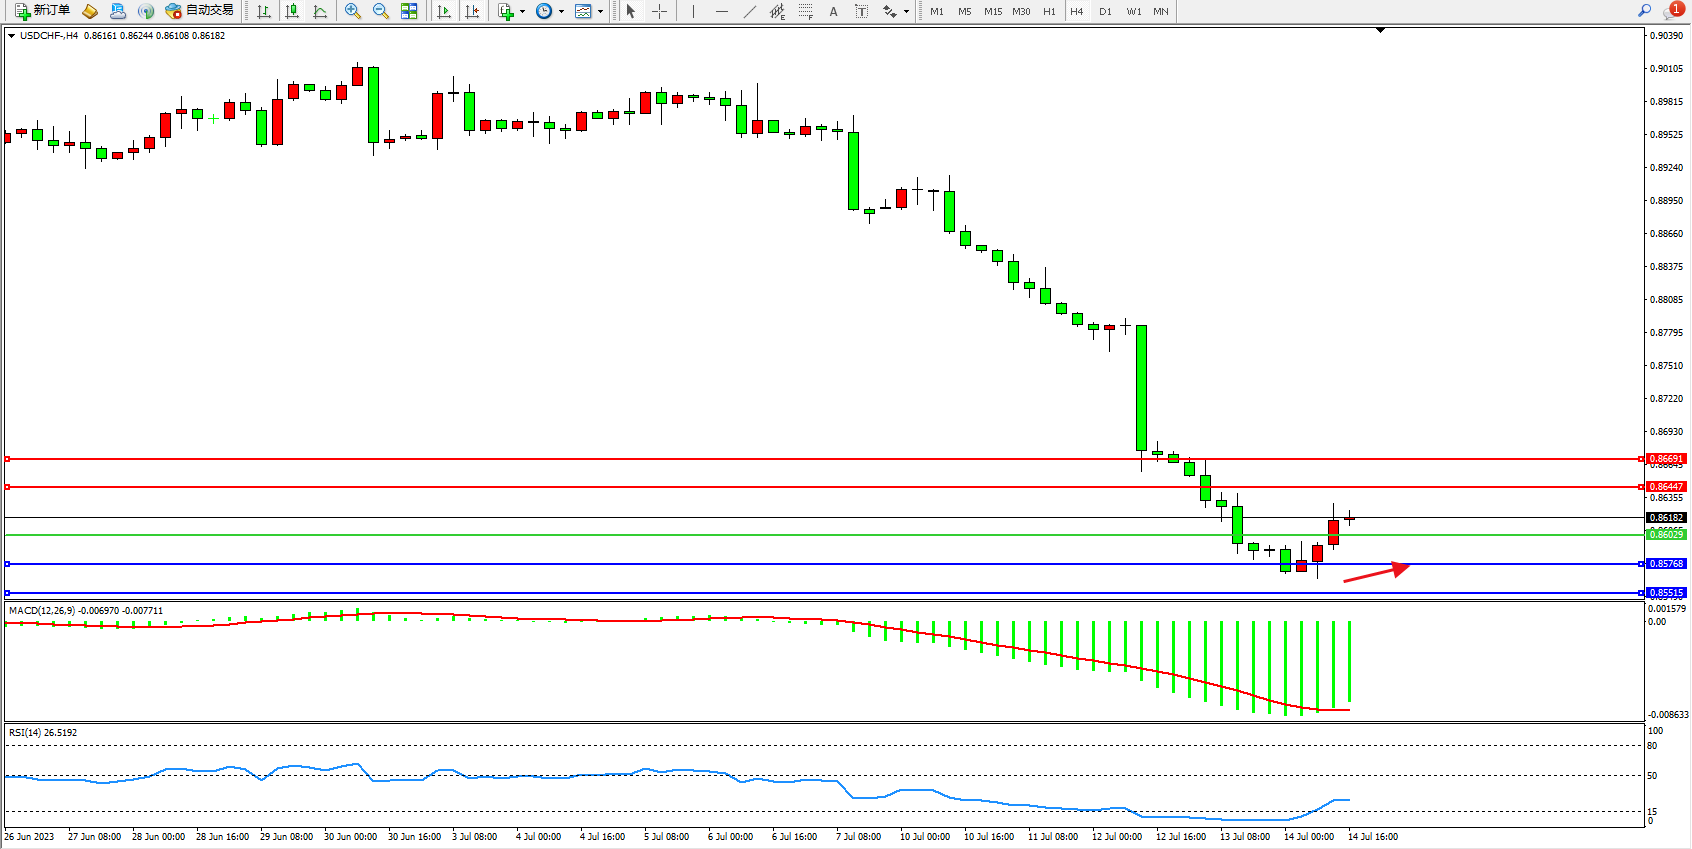The width and height of the screenshot is (1692, 849).
Task: Click the 0.86691 red price level label
Action: tap(1666, 459)
